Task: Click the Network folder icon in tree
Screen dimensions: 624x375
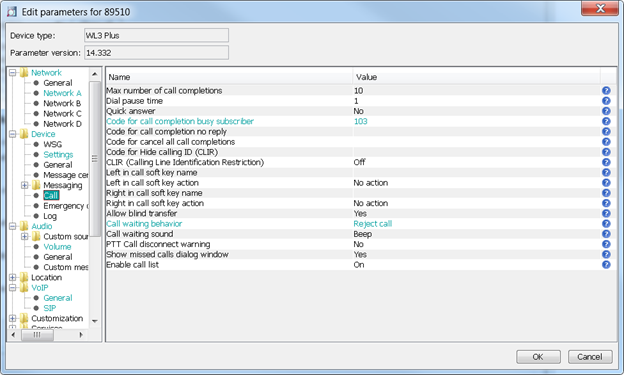Action: pos(24,72)
